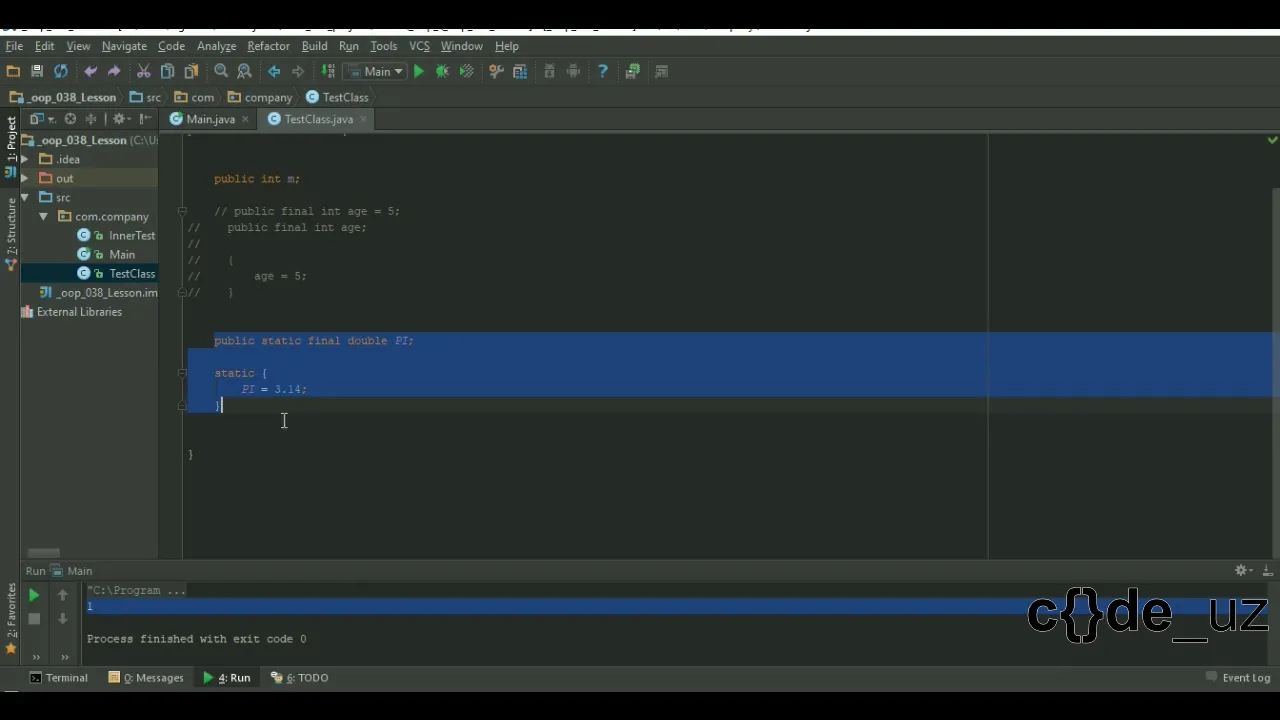This screenshot has width=1280, height=720.
Task: Click the Redo arrow icon
Action: (114, 71)
